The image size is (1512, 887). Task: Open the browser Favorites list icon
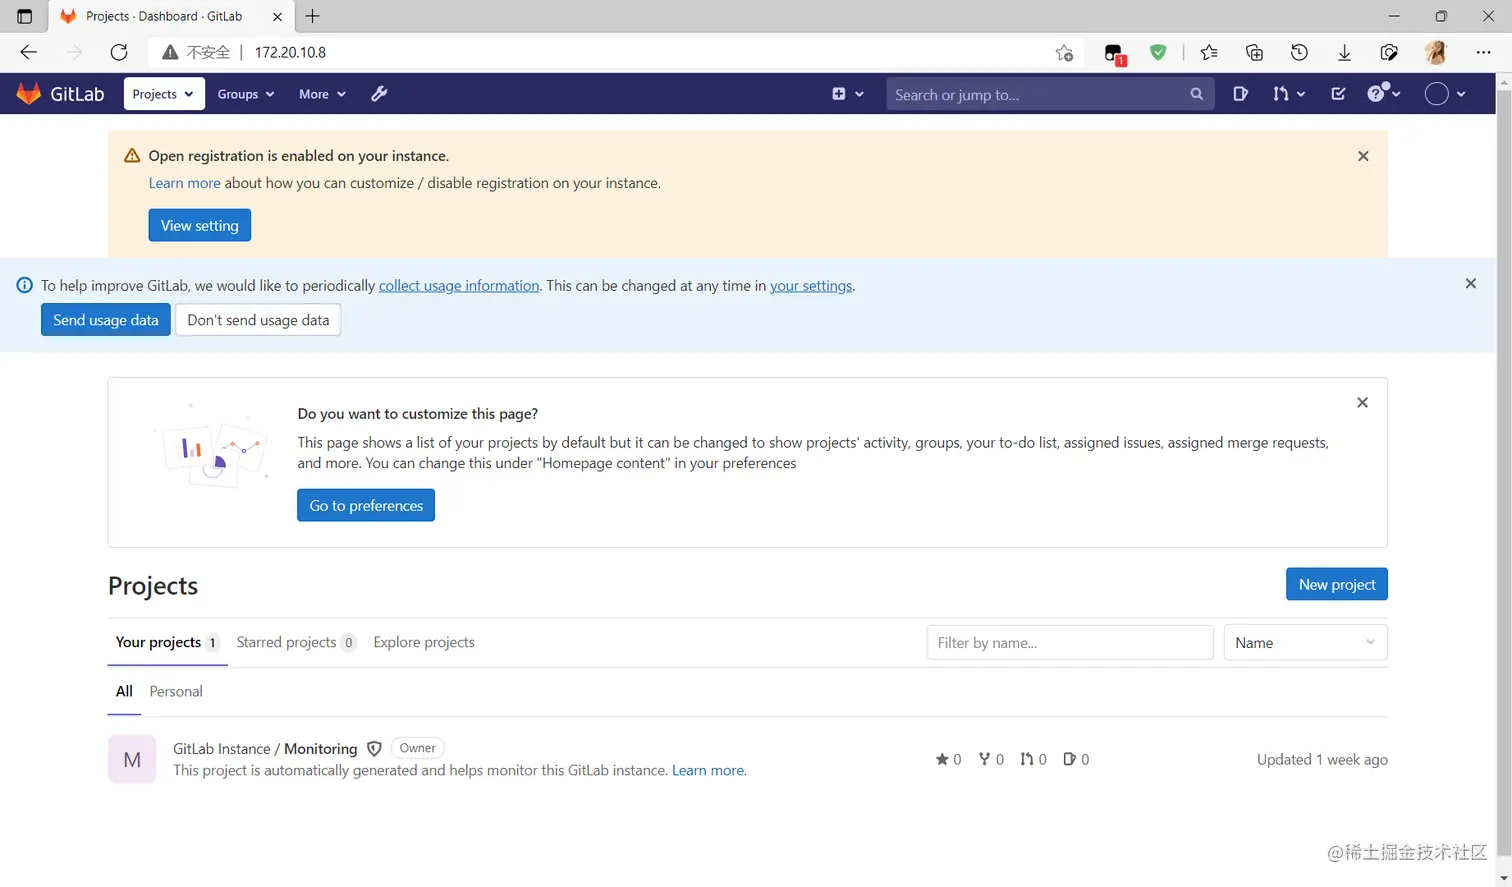pyautogui.click(x=1209, y=52)
